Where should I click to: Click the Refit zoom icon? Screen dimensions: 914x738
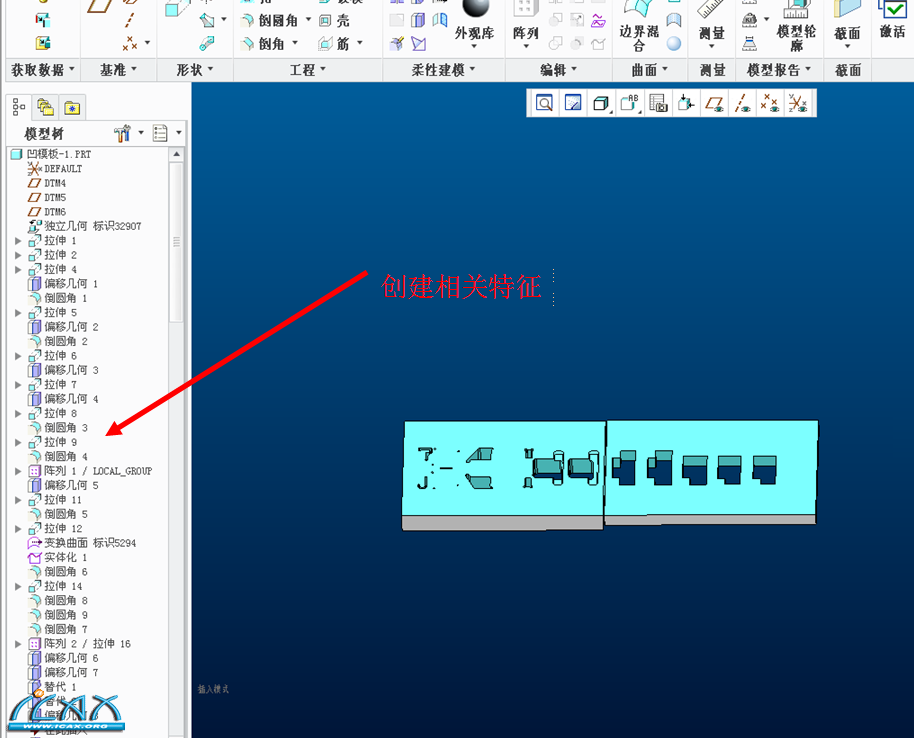544,103
